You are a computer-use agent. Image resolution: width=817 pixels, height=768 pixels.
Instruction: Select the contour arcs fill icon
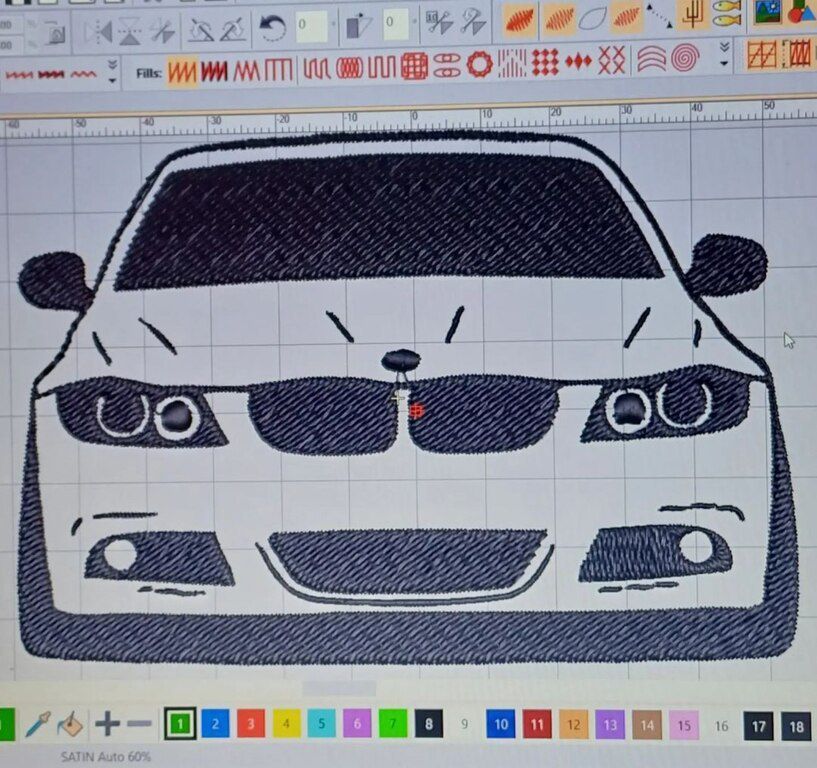point(651,59)
